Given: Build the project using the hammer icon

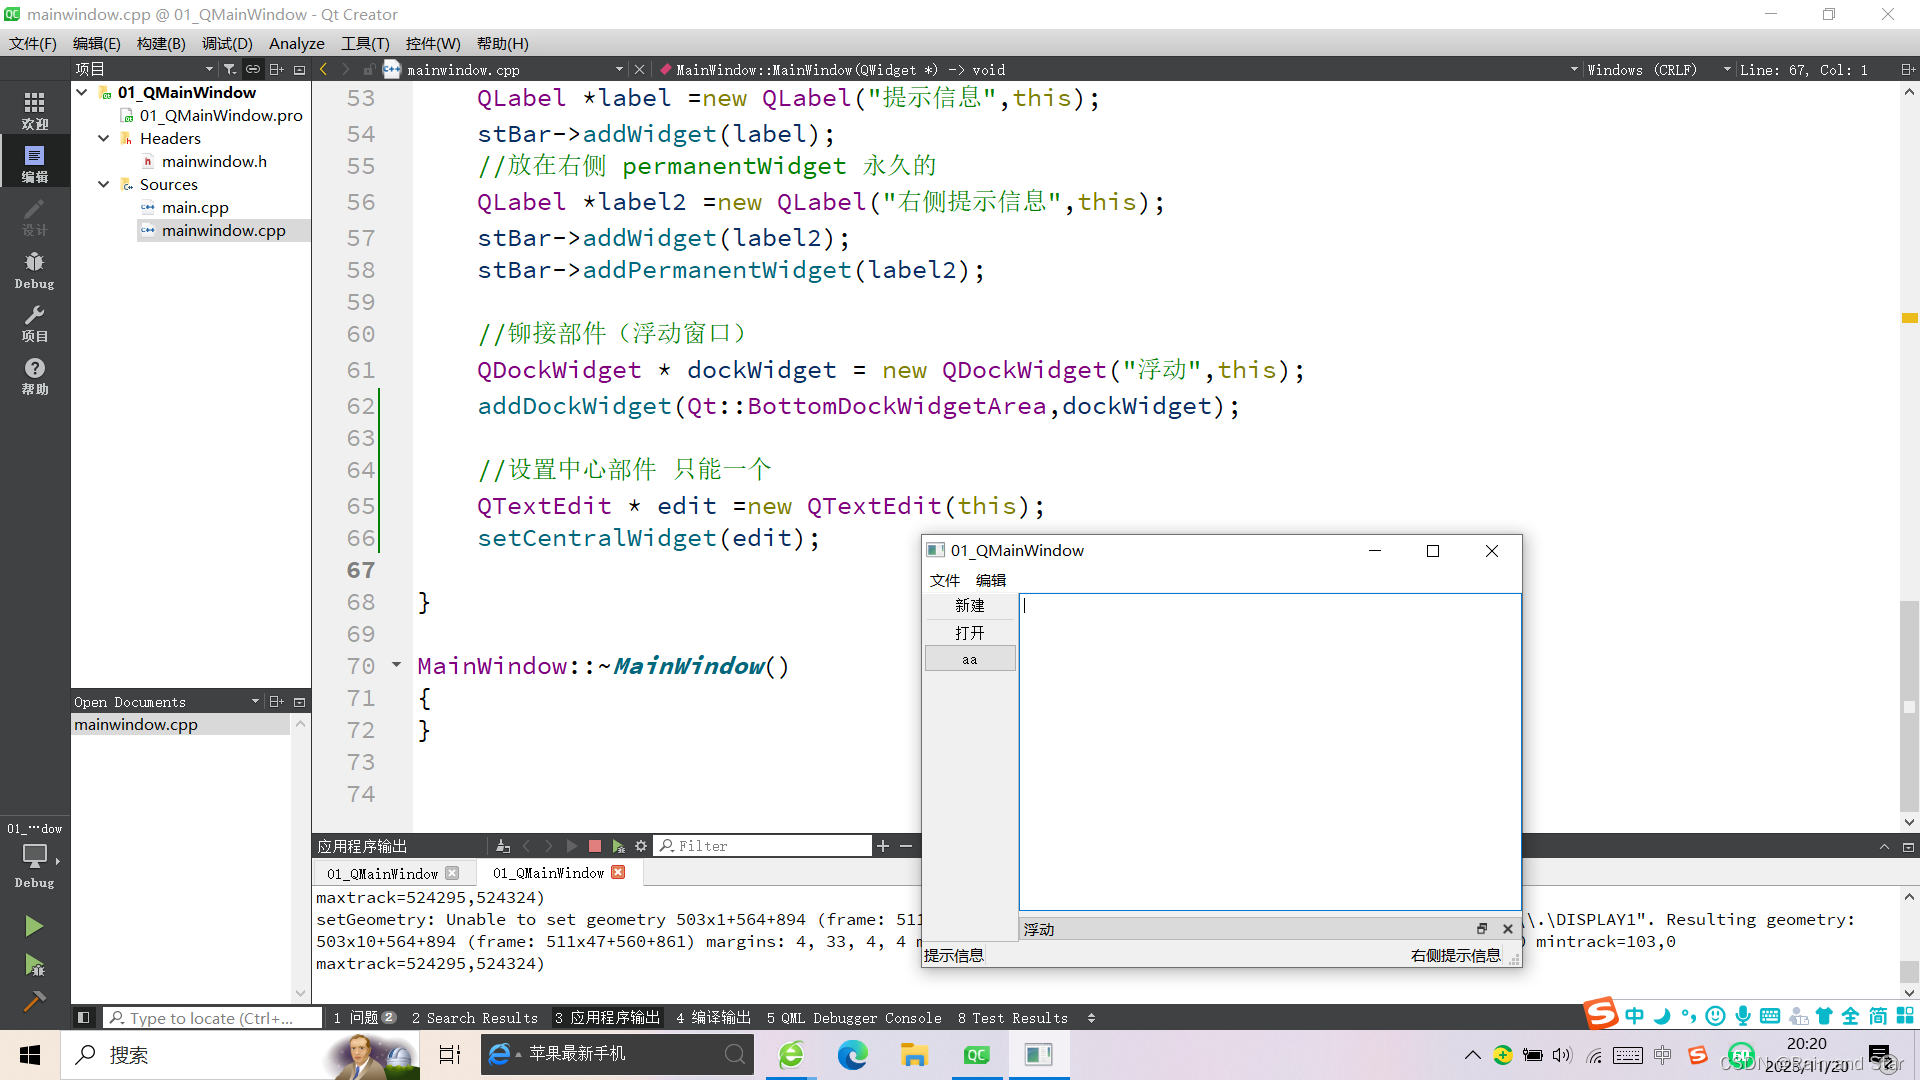Looking at the screenshot, I should [x=35, y=1001].
